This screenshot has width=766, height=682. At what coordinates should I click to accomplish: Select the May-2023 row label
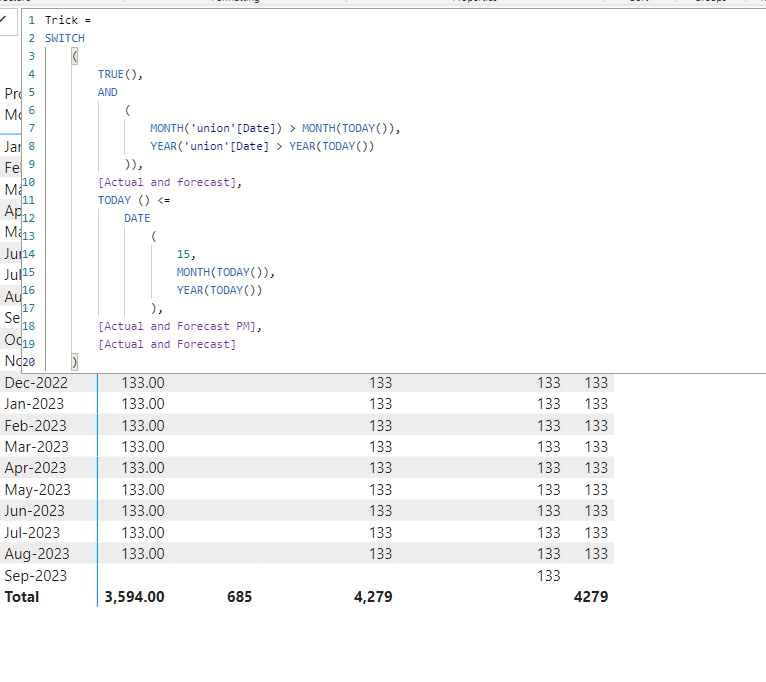click(38, 490)
